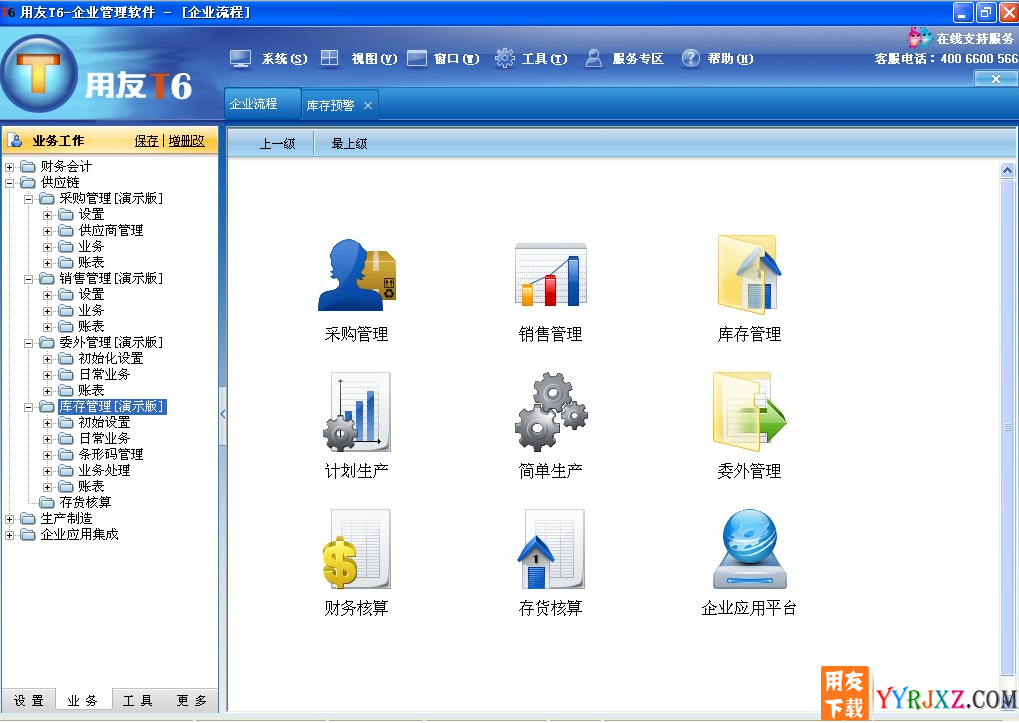Click the 财务会计 folder icon
Screen dimensions: 1019x723
[28, 166]
